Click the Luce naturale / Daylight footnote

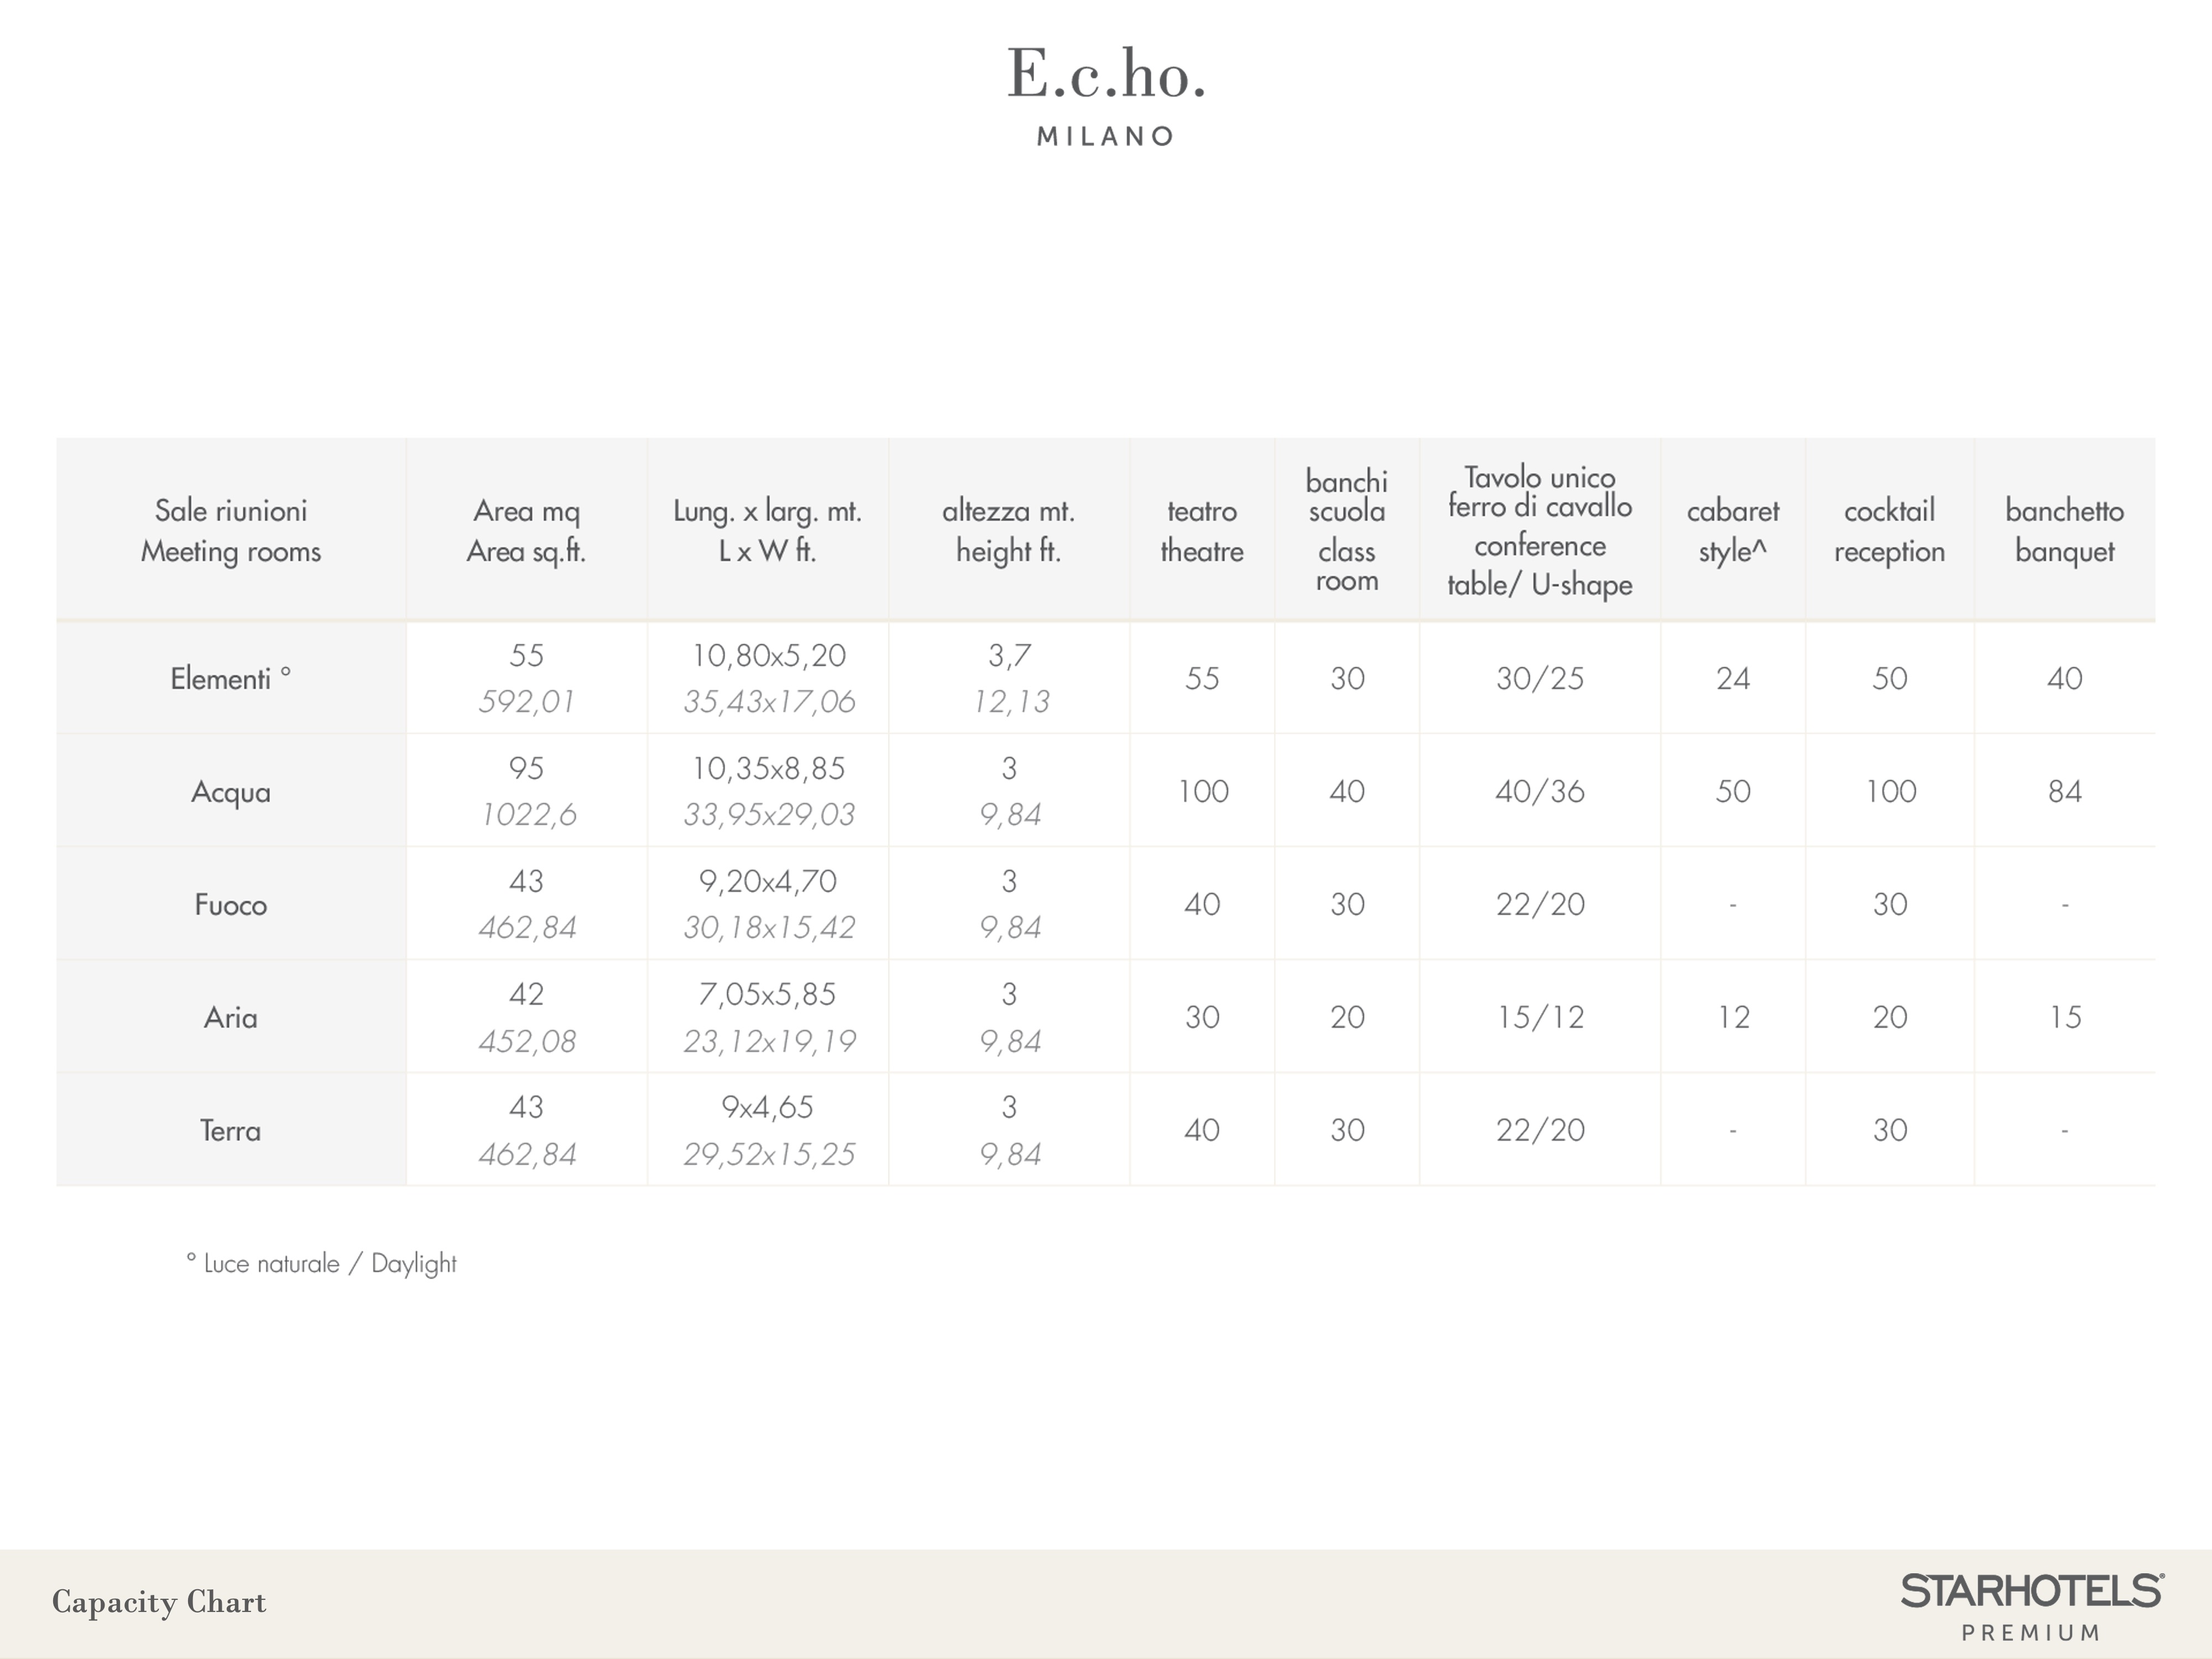(321, 1264)
